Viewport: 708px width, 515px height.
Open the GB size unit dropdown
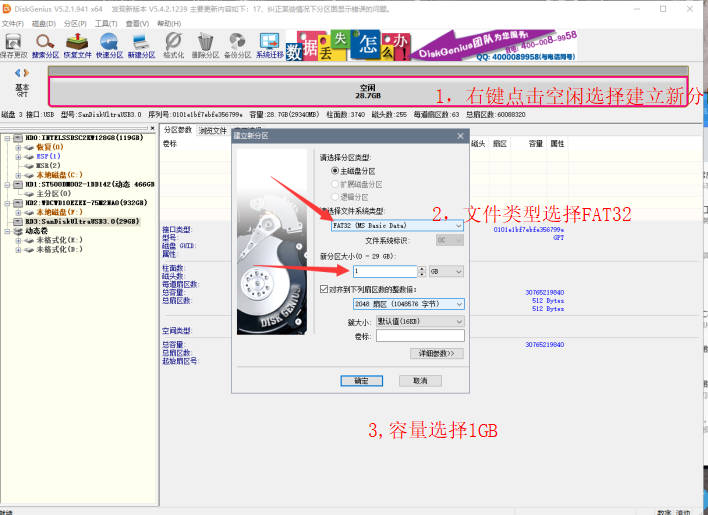446,271
